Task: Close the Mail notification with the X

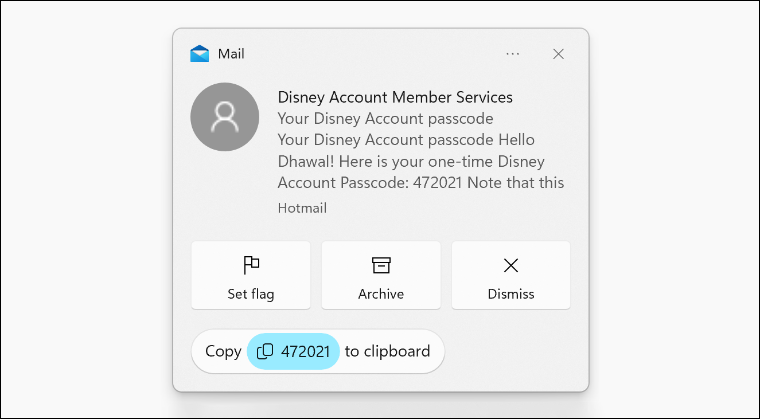Action: 558,54
